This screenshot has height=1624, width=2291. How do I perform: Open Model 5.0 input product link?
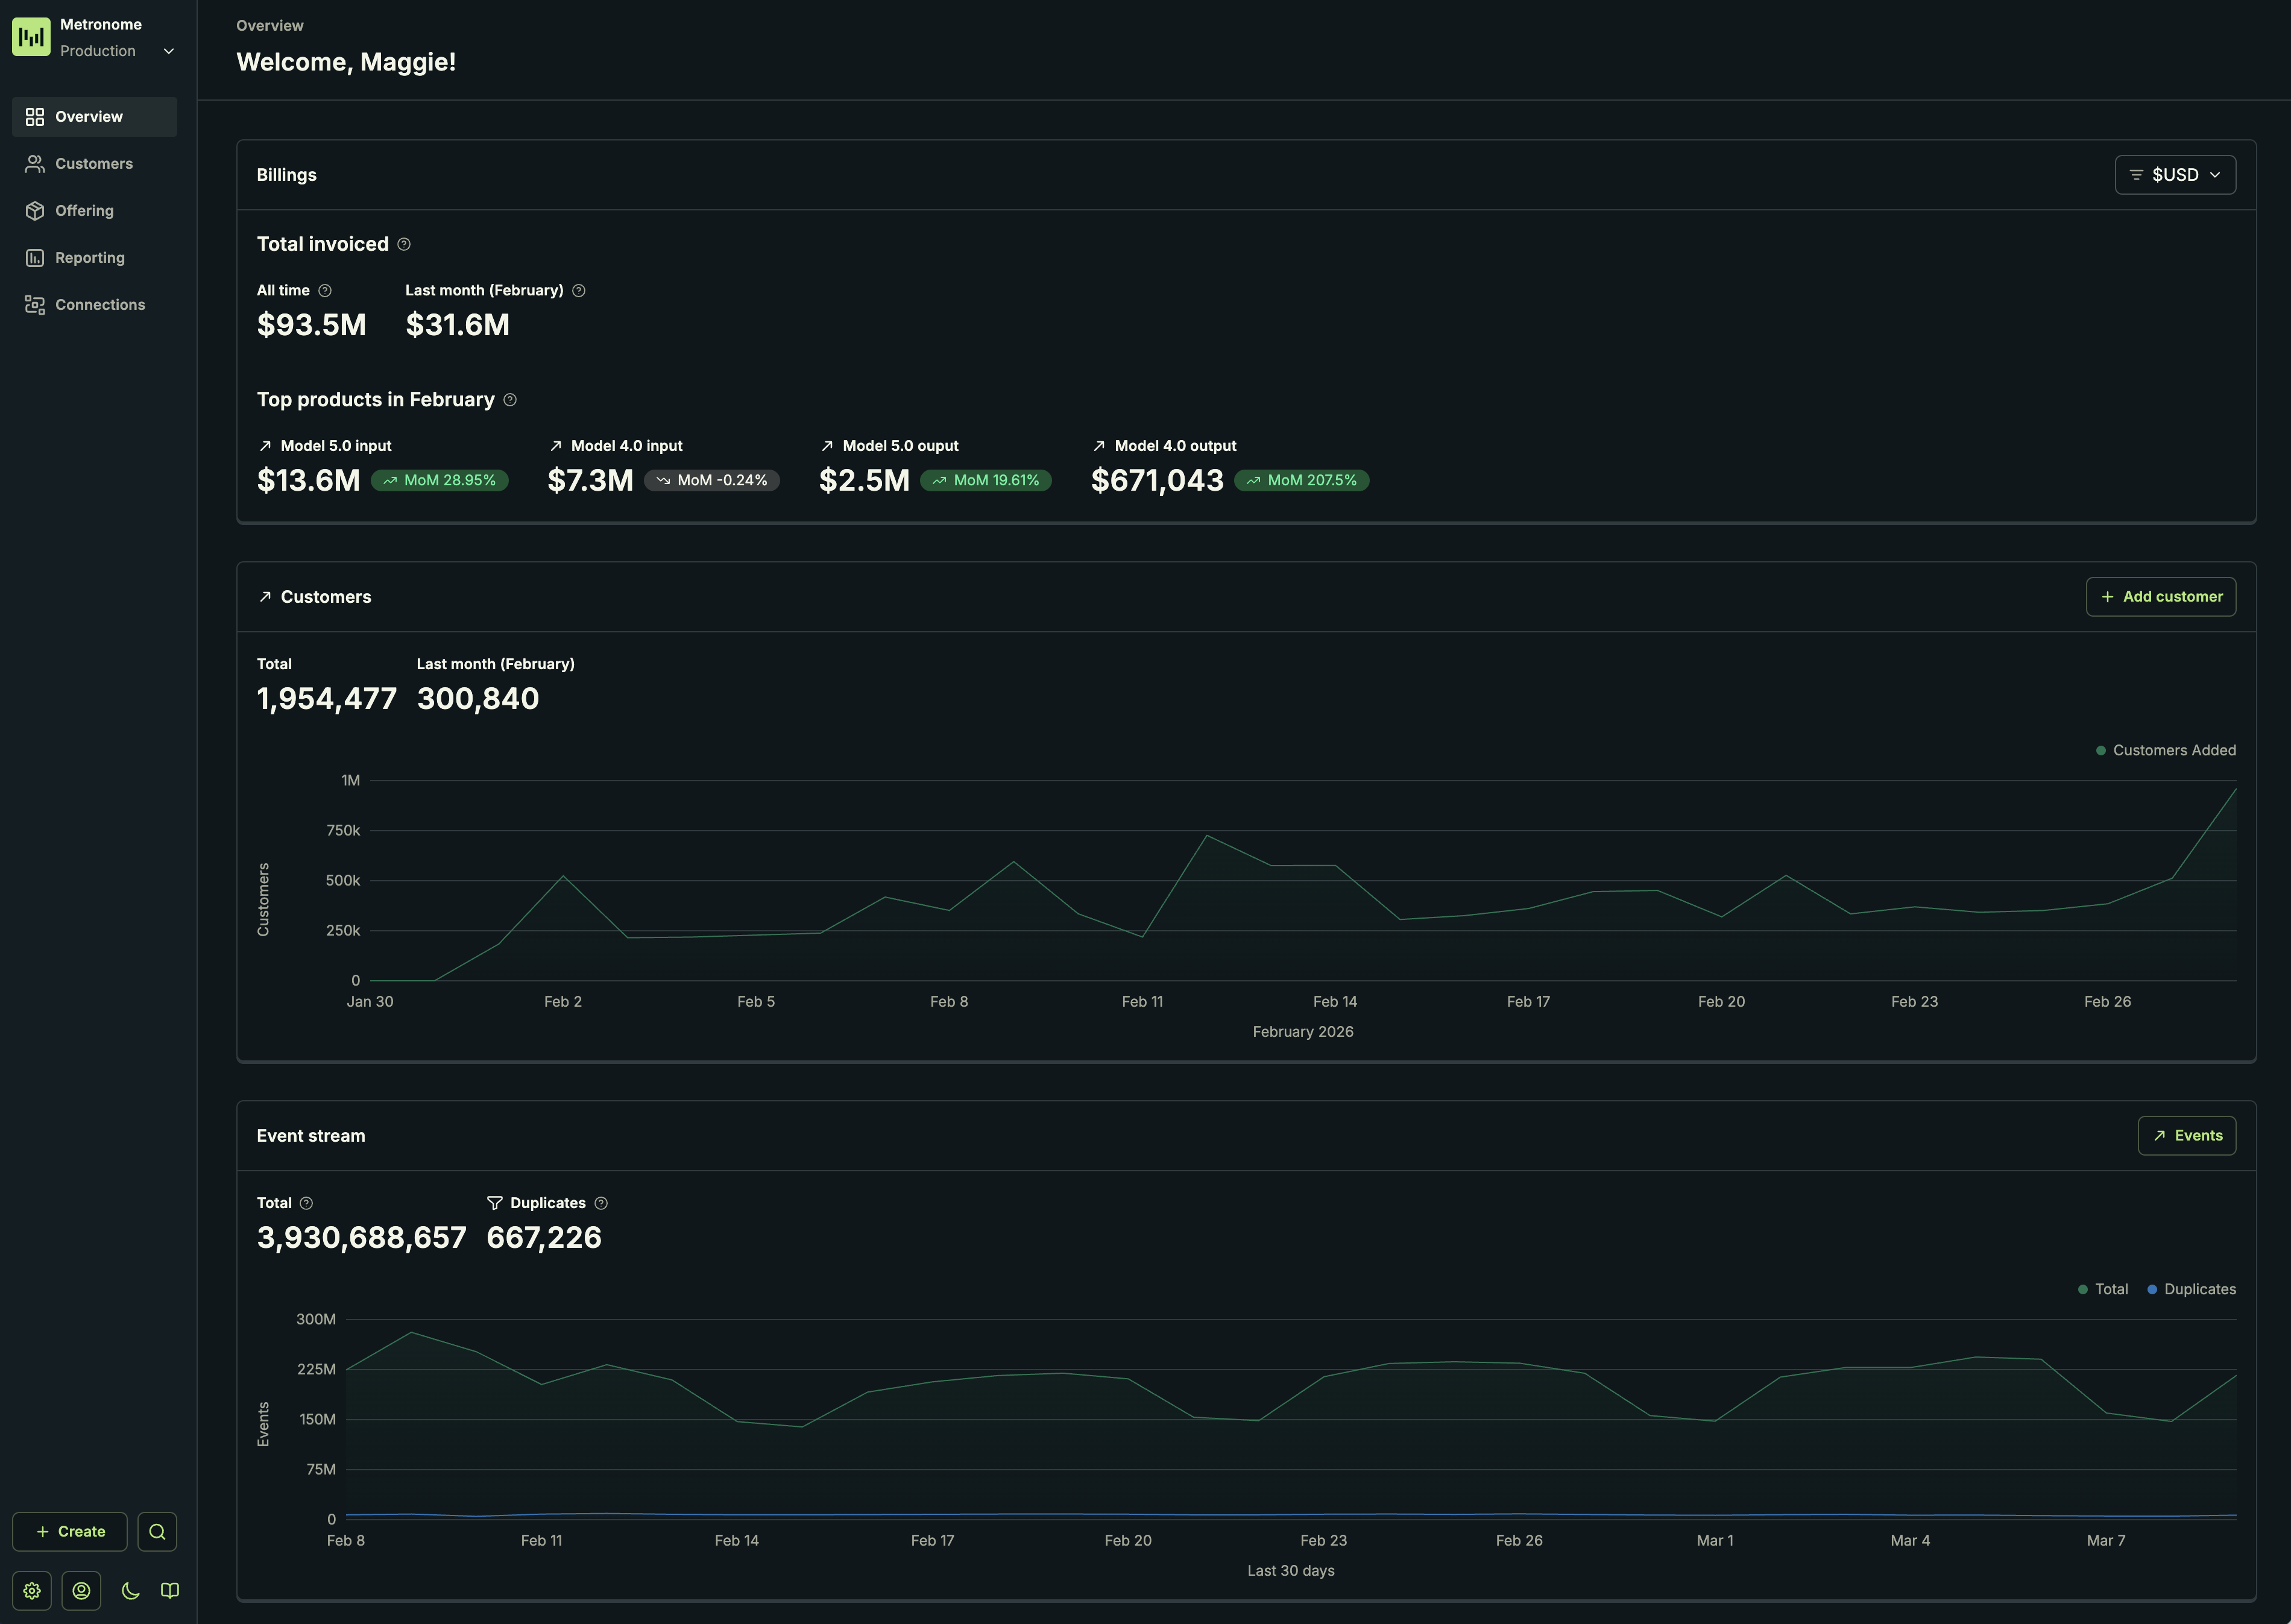coord(325,446)
